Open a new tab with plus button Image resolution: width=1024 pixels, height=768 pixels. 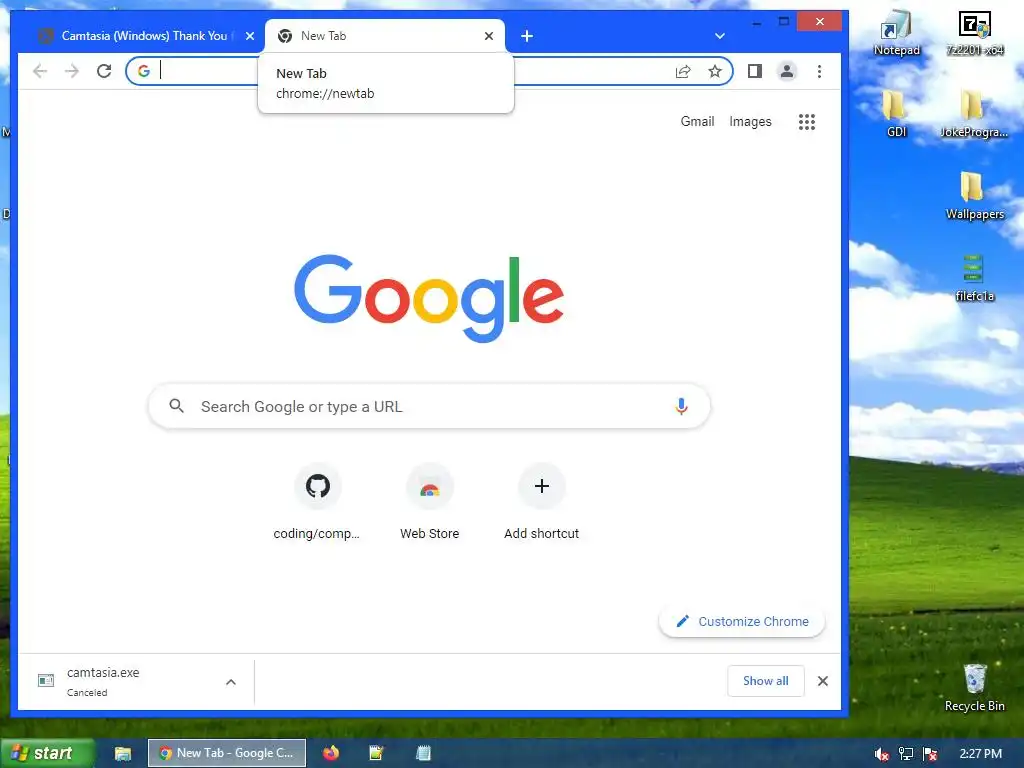(527, 36)
